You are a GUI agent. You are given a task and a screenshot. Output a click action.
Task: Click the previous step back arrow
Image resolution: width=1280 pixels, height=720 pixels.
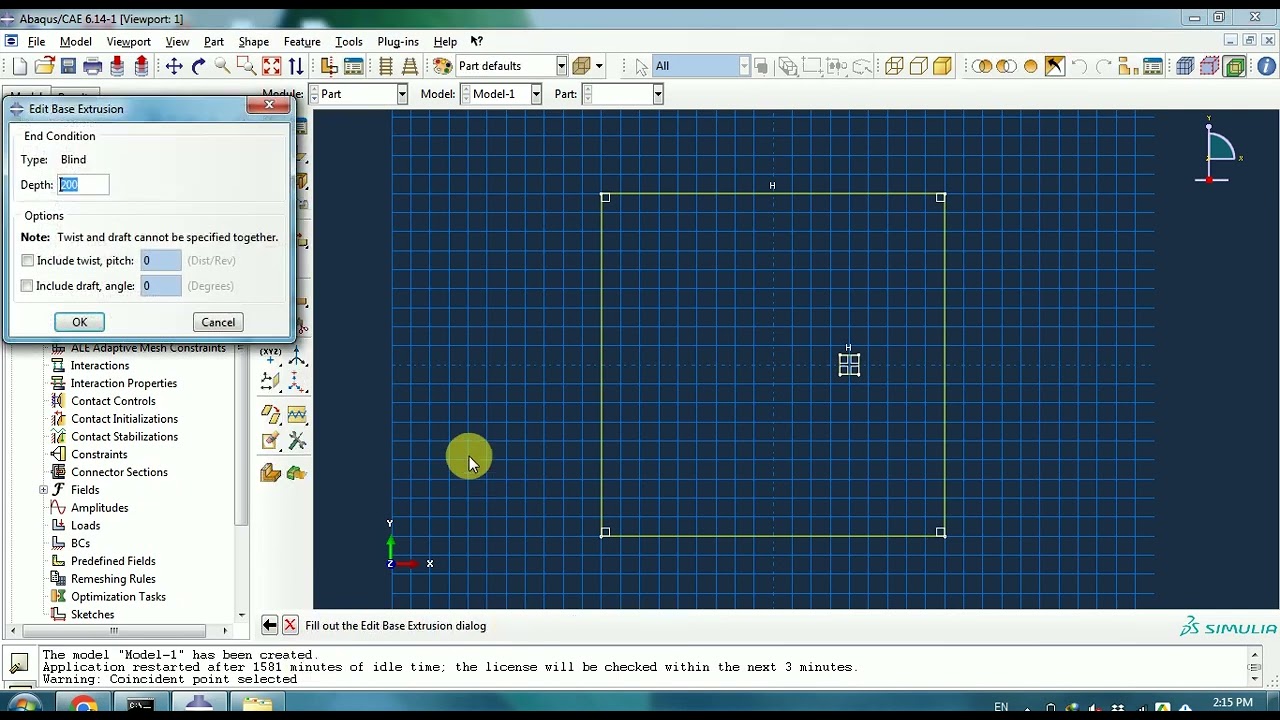270,625
